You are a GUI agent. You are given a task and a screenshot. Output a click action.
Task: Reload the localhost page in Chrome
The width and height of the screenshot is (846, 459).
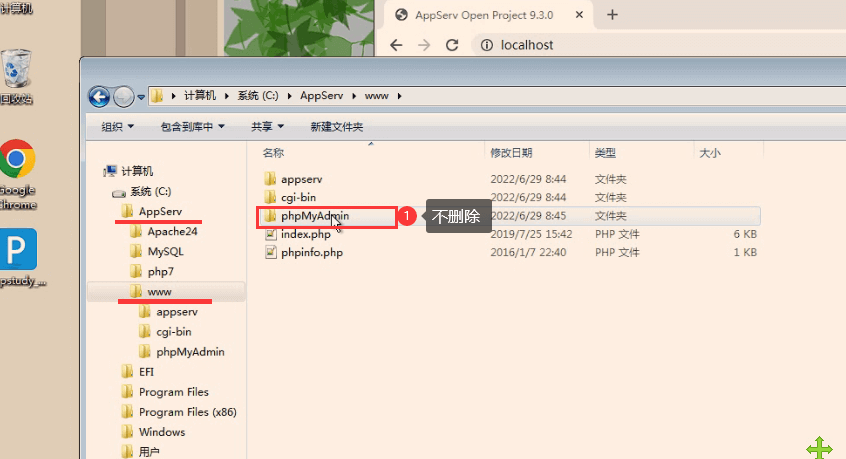(x=452, y=45)
